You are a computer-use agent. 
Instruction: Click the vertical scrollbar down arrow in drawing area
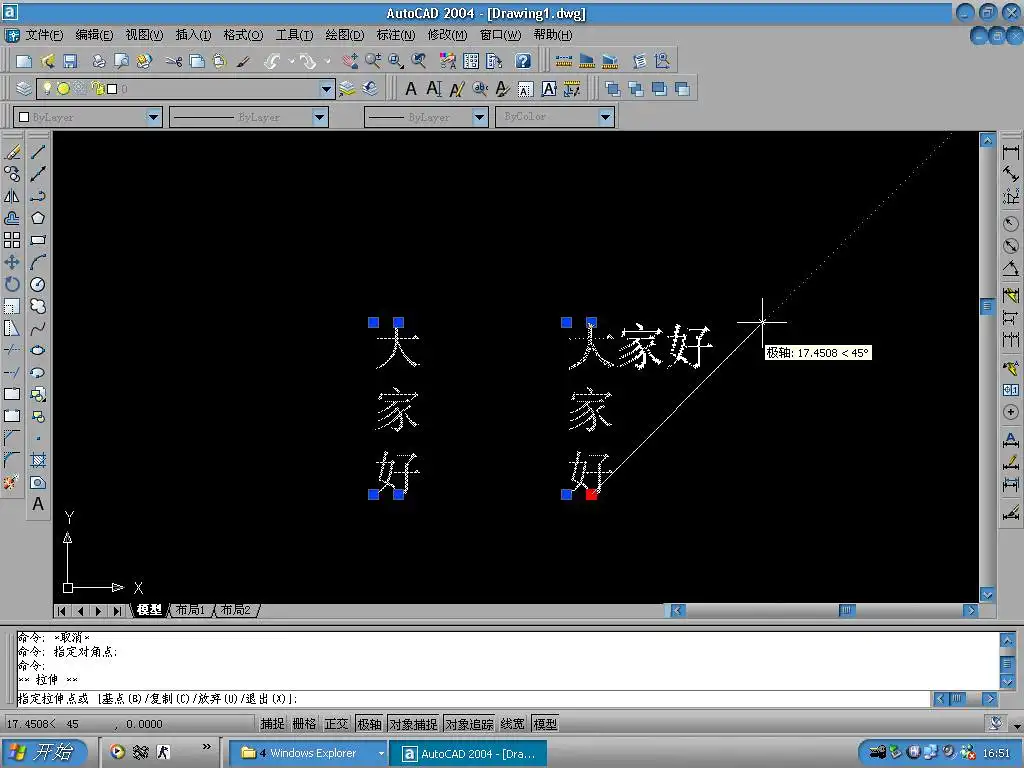(987, 594)
